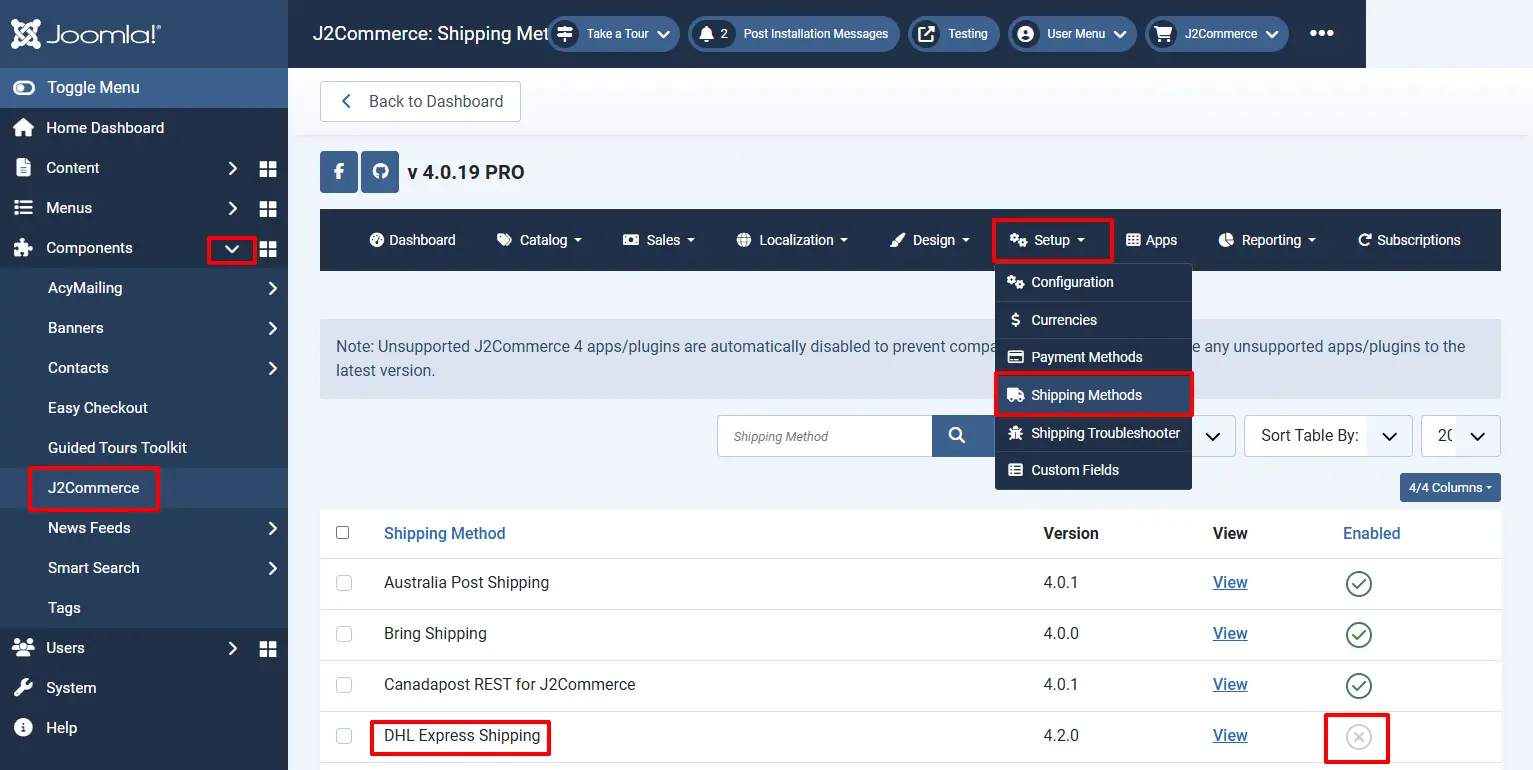
Task: Check the Canadapost REST row checkbox
Action: pyautogui.click(x=344, y=685)
